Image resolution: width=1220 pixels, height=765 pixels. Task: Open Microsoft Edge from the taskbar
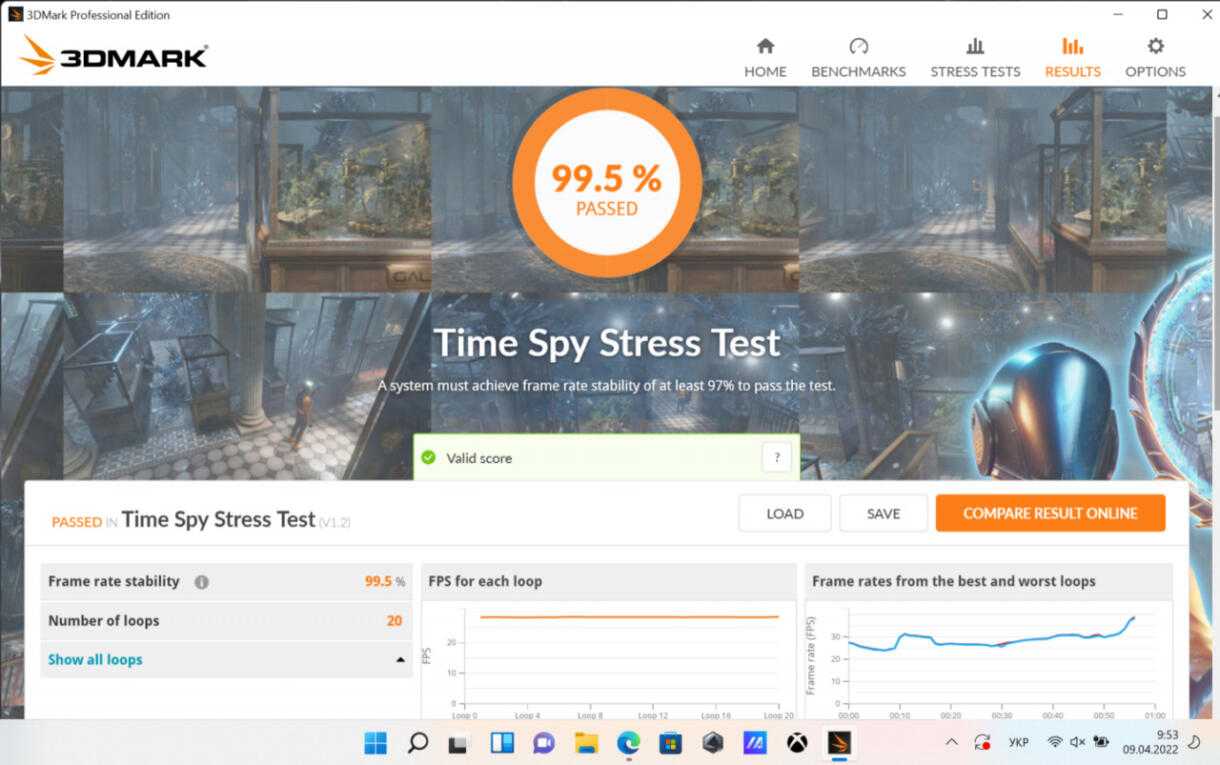tap(628, 742)
